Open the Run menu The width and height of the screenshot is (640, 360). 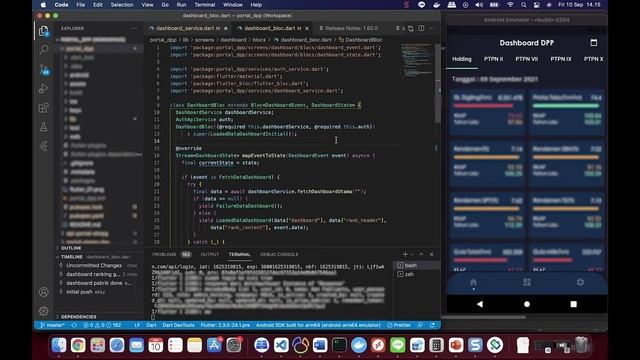pos(181,5)
